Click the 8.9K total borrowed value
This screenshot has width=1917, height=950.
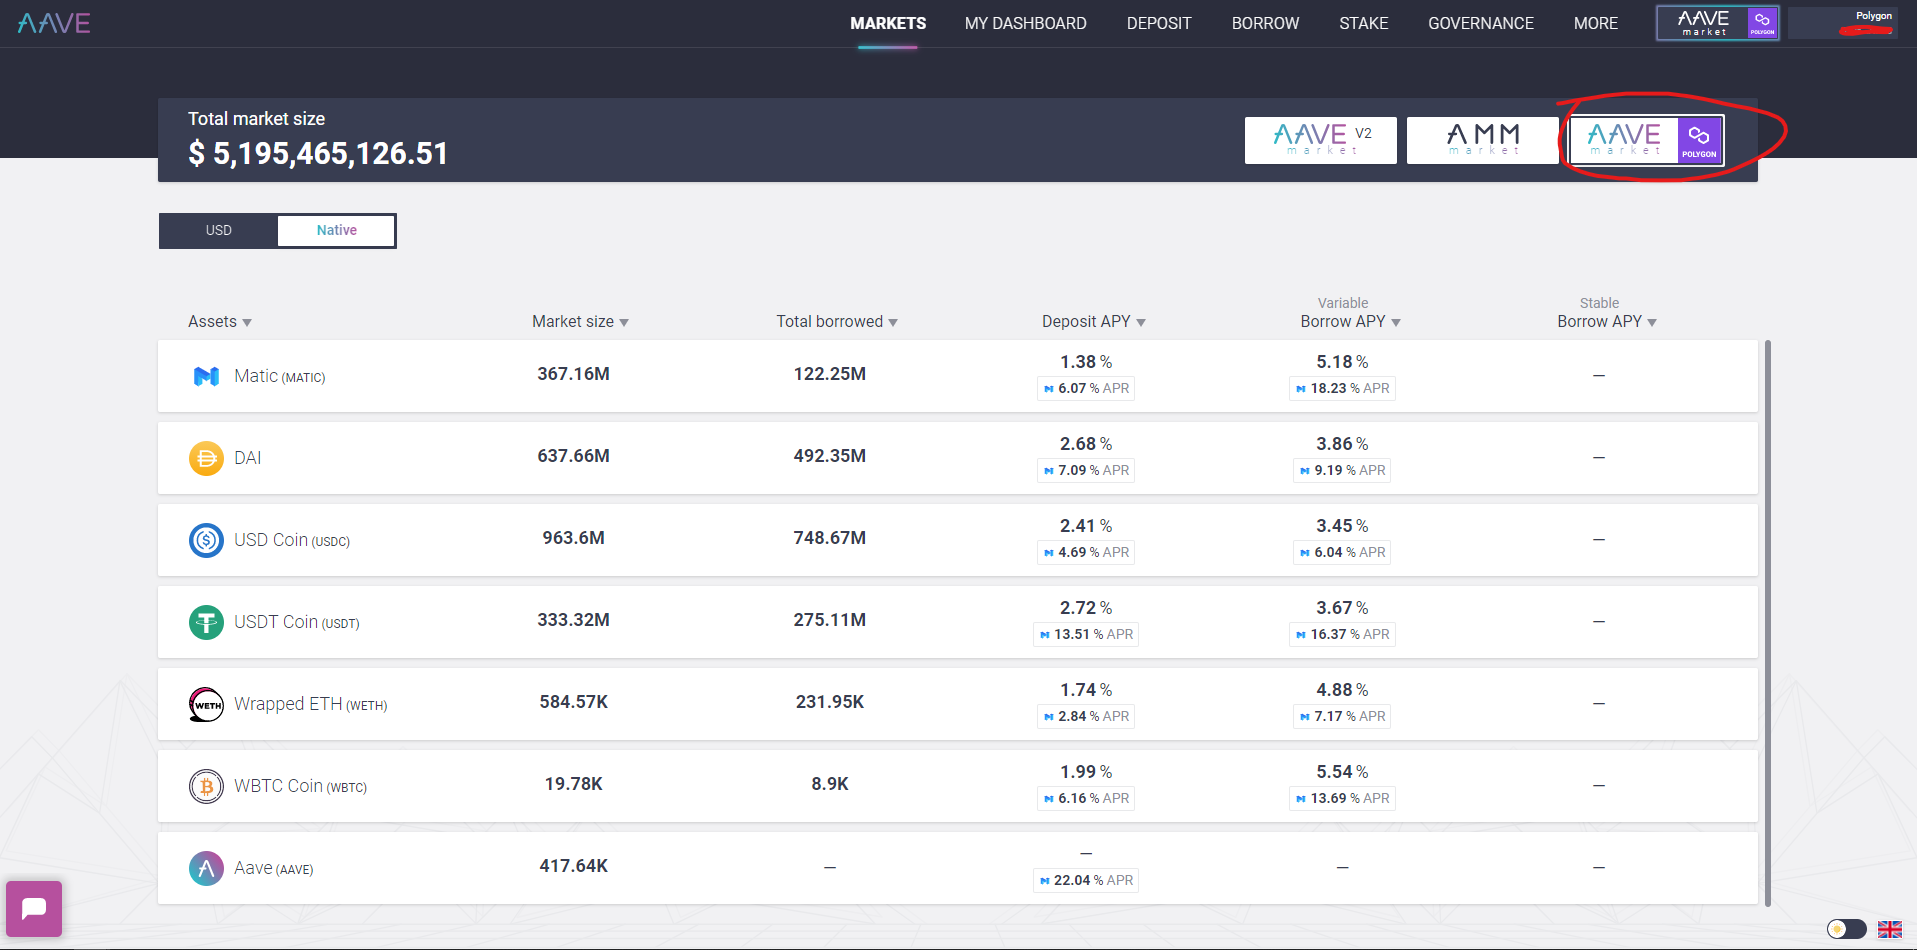point(830,784)
